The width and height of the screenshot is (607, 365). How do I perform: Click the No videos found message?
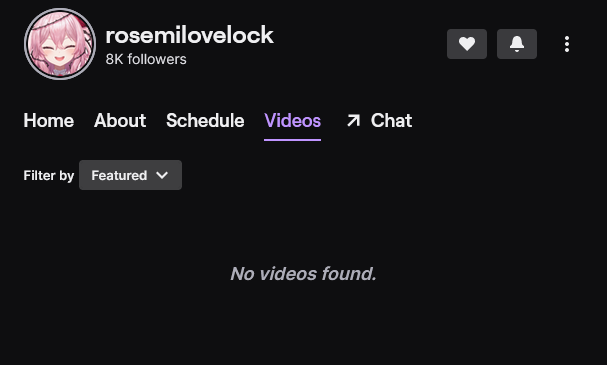point(304,274)
